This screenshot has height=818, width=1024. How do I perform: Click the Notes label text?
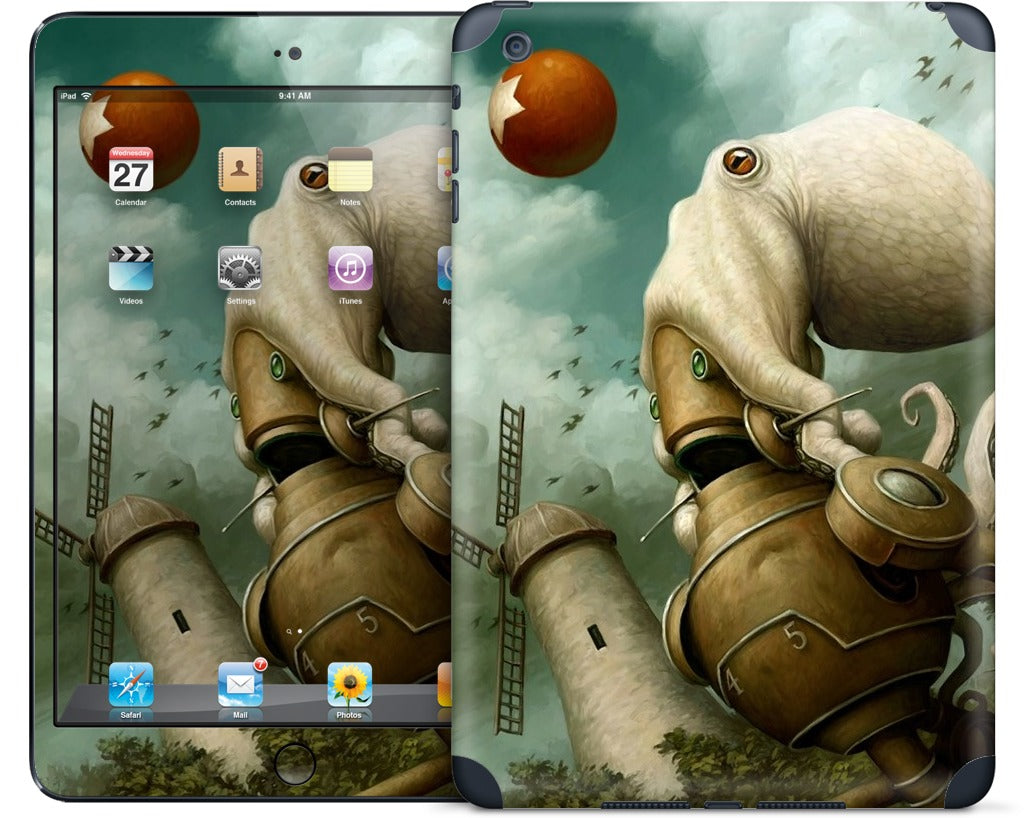click(350, 202)
